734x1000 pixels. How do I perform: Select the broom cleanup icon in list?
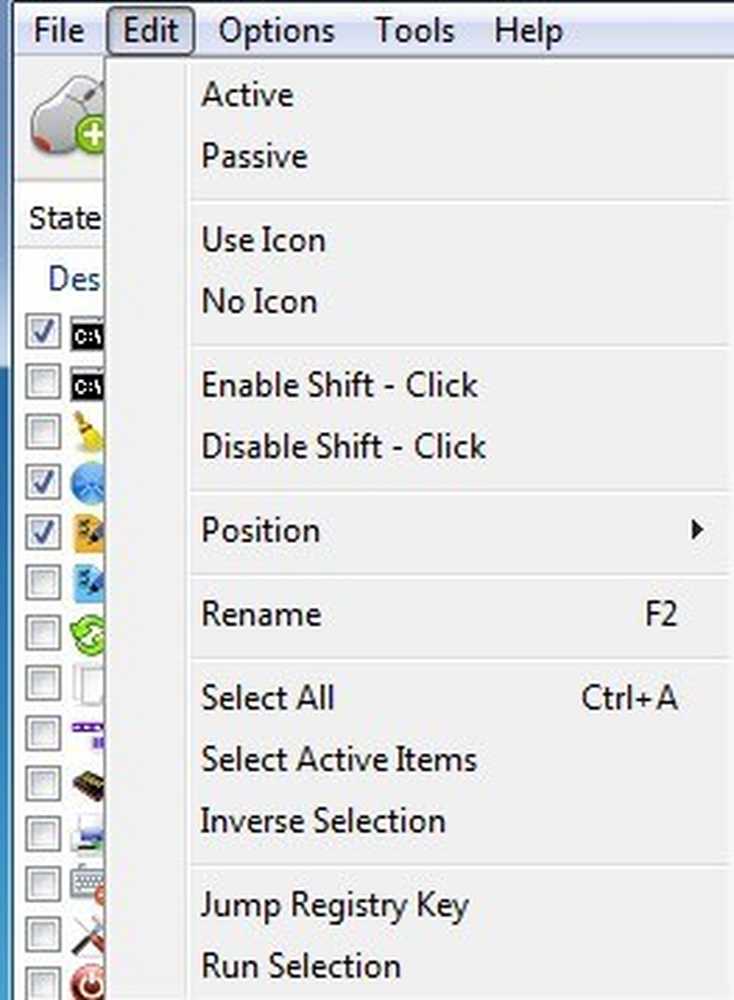click(x=88, y=431)
